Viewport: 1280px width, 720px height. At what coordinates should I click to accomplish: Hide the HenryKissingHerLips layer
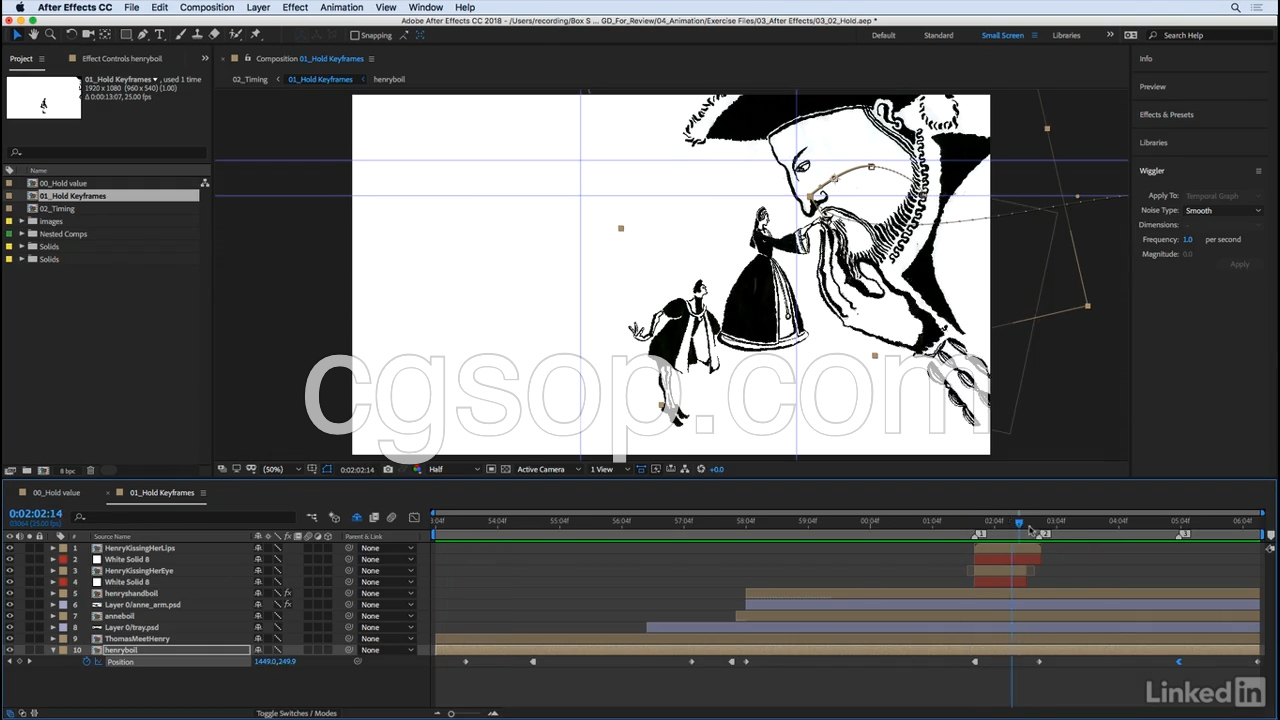tap(10, 548)
